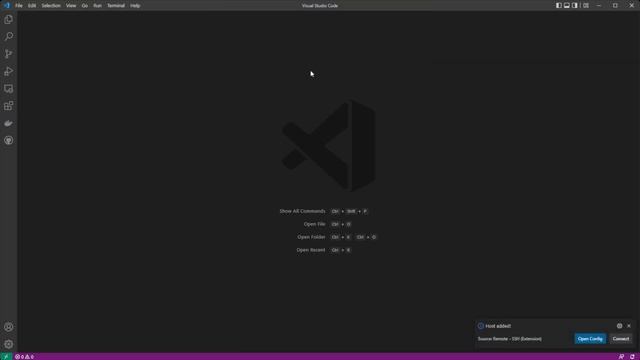Open the Customize Layout control

586,6
